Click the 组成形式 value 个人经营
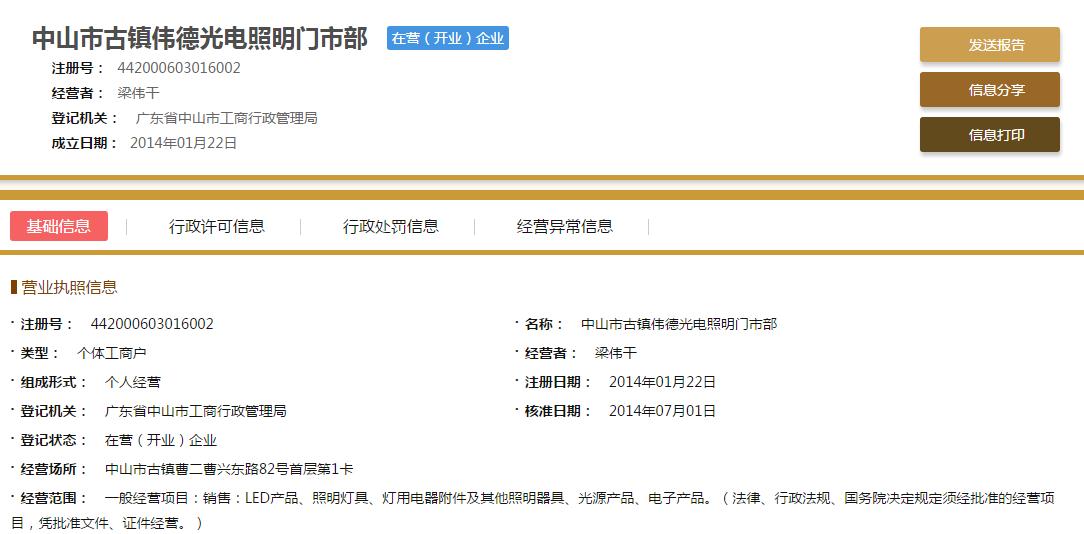The image size is (1084, 534). tap(132, 382)
